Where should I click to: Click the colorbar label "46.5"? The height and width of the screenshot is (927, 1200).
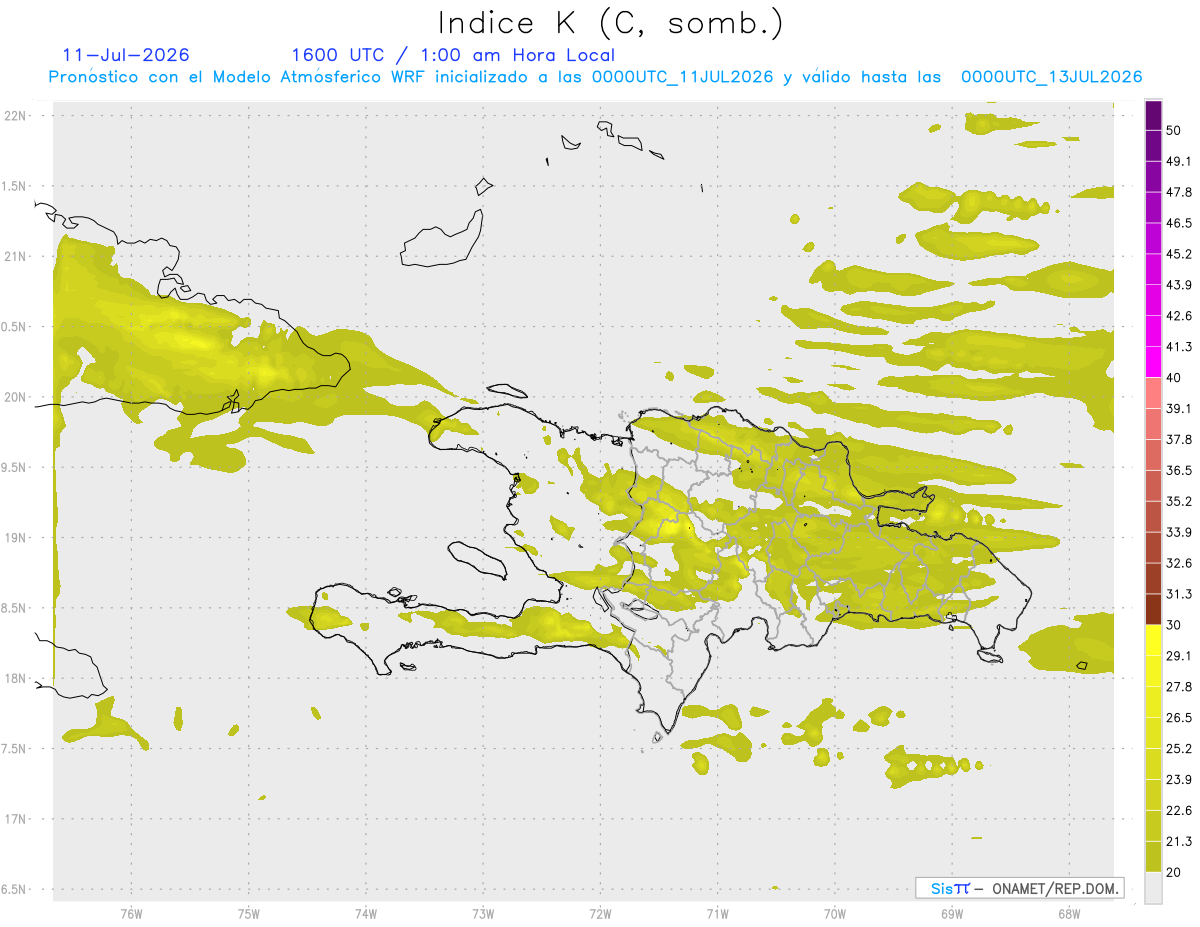pyautogui.click(x=1179, y=224)
